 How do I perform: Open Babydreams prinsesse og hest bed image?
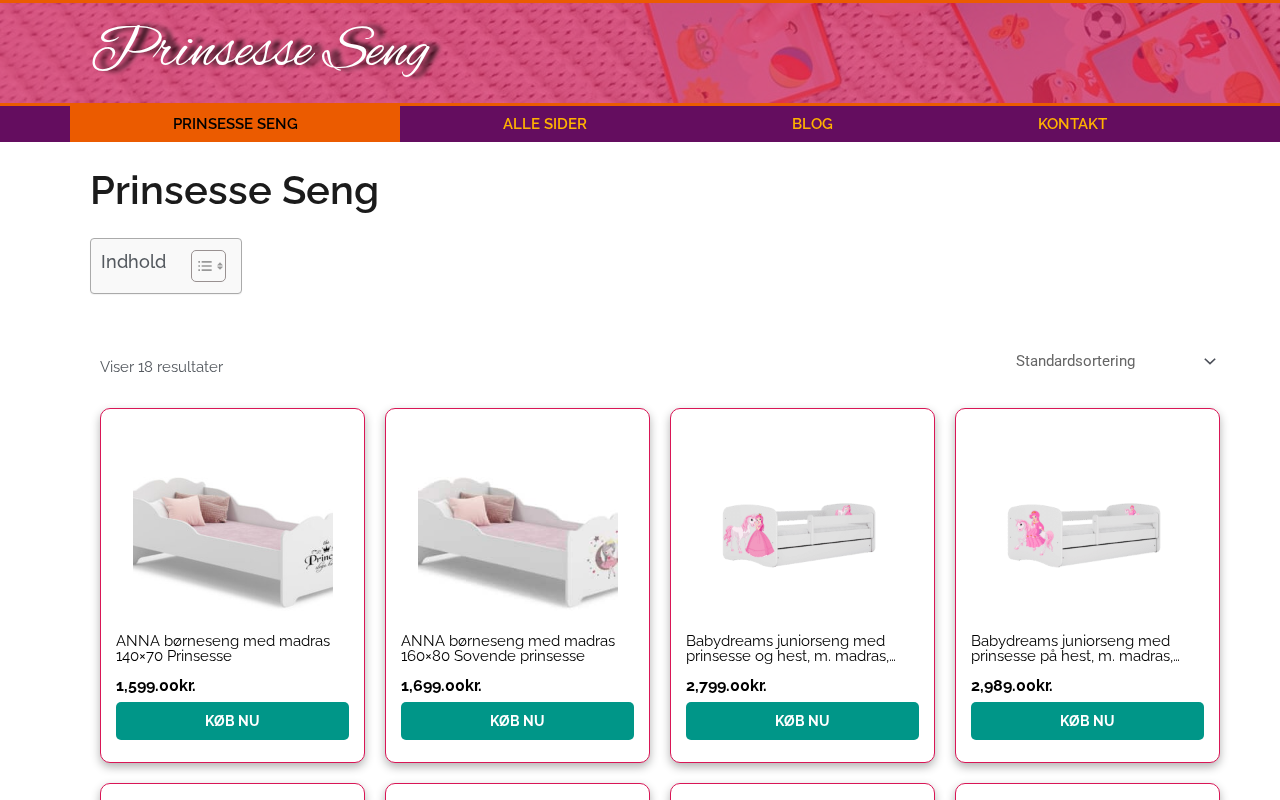point(802,530)
